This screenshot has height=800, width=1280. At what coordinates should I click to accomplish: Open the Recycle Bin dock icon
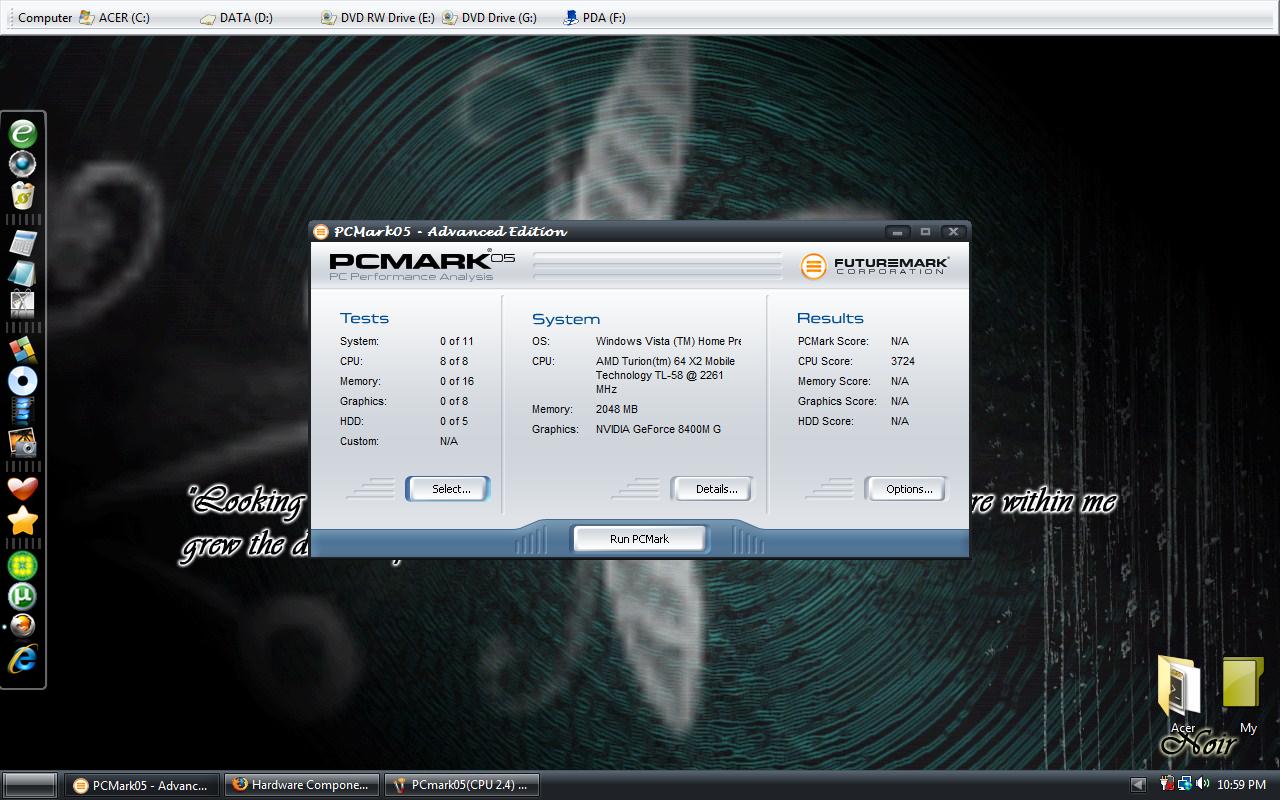pyautogui.click(x=23, y=195)
